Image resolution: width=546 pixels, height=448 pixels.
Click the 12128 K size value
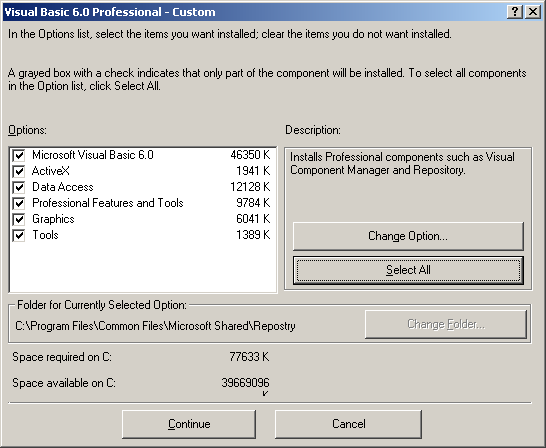point(250,187)
